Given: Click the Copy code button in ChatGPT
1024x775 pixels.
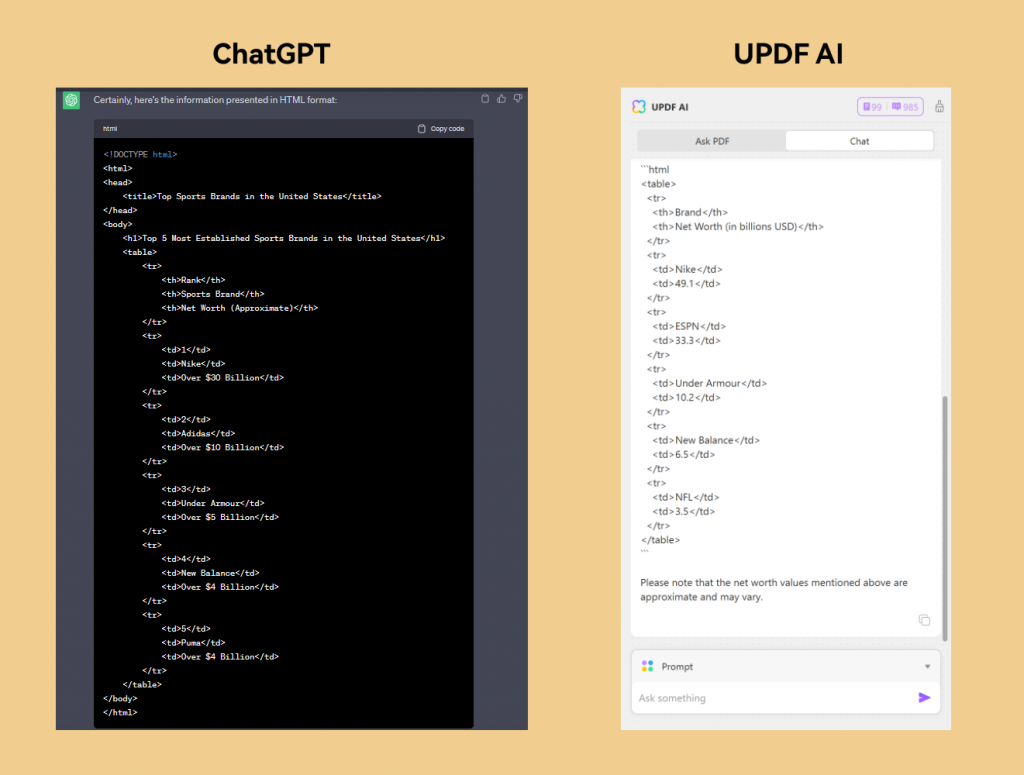Looking at the screenshot, I should pyautogui.click(x=441, y=129).
